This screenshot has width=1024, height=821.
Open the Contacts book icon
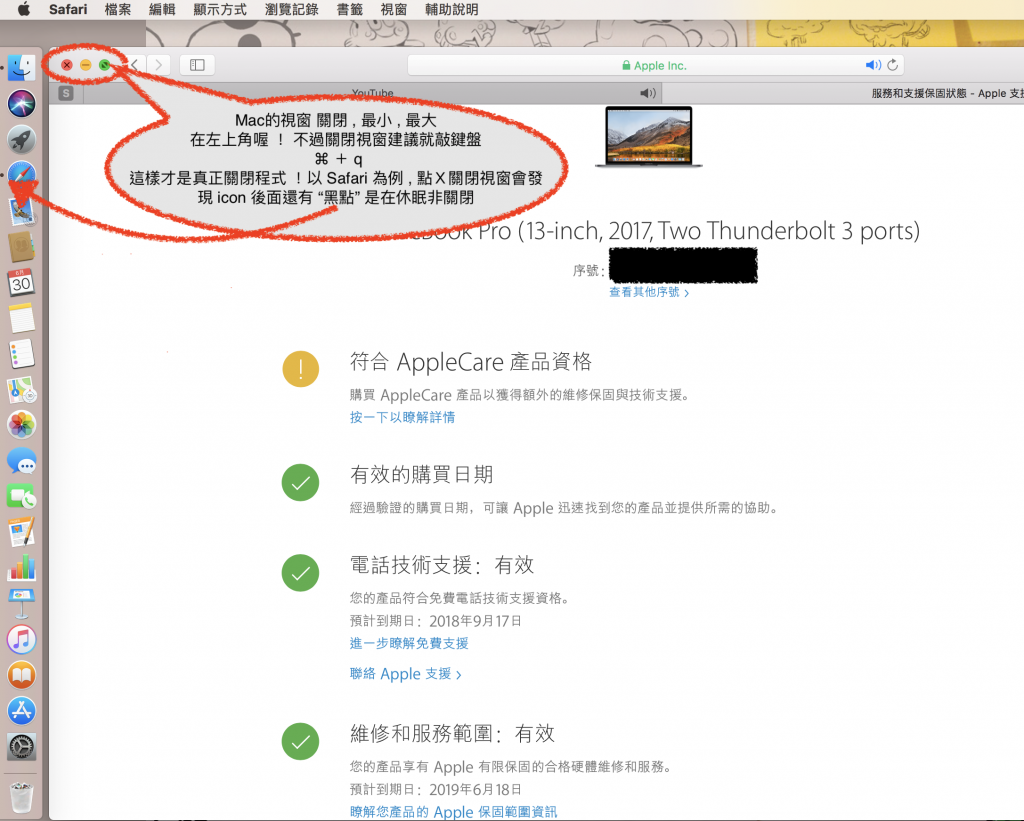click(22, 247)
